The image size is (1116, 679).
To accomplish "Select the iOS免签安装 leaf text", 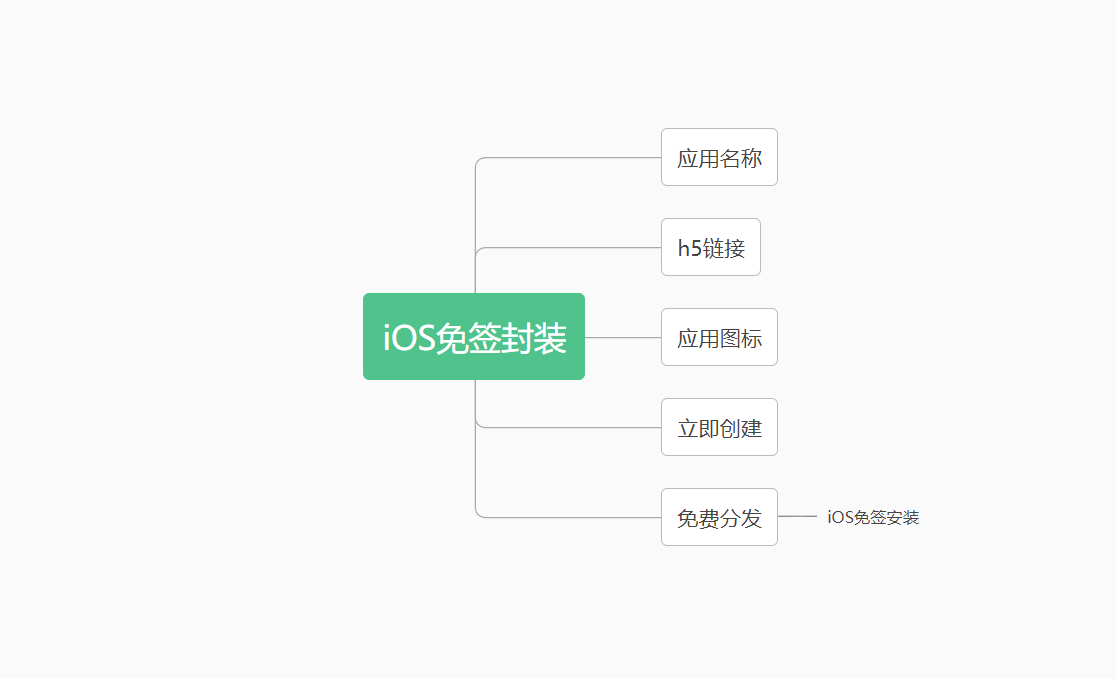I will click(x=873, y=517).
